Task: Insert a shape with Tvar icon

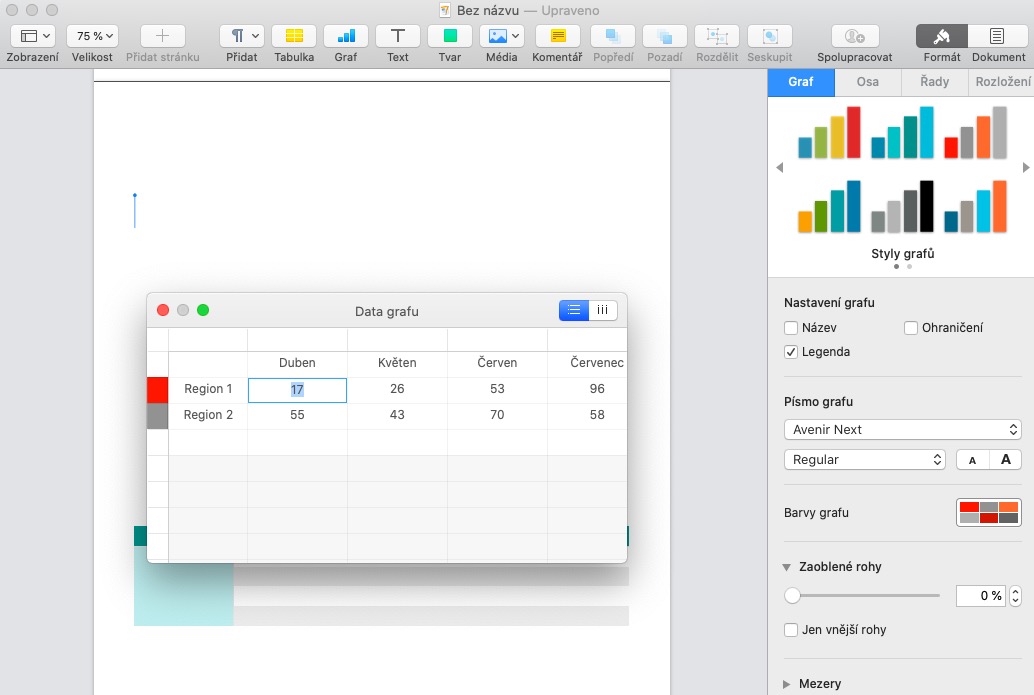Action: click(x=450, y=36)
